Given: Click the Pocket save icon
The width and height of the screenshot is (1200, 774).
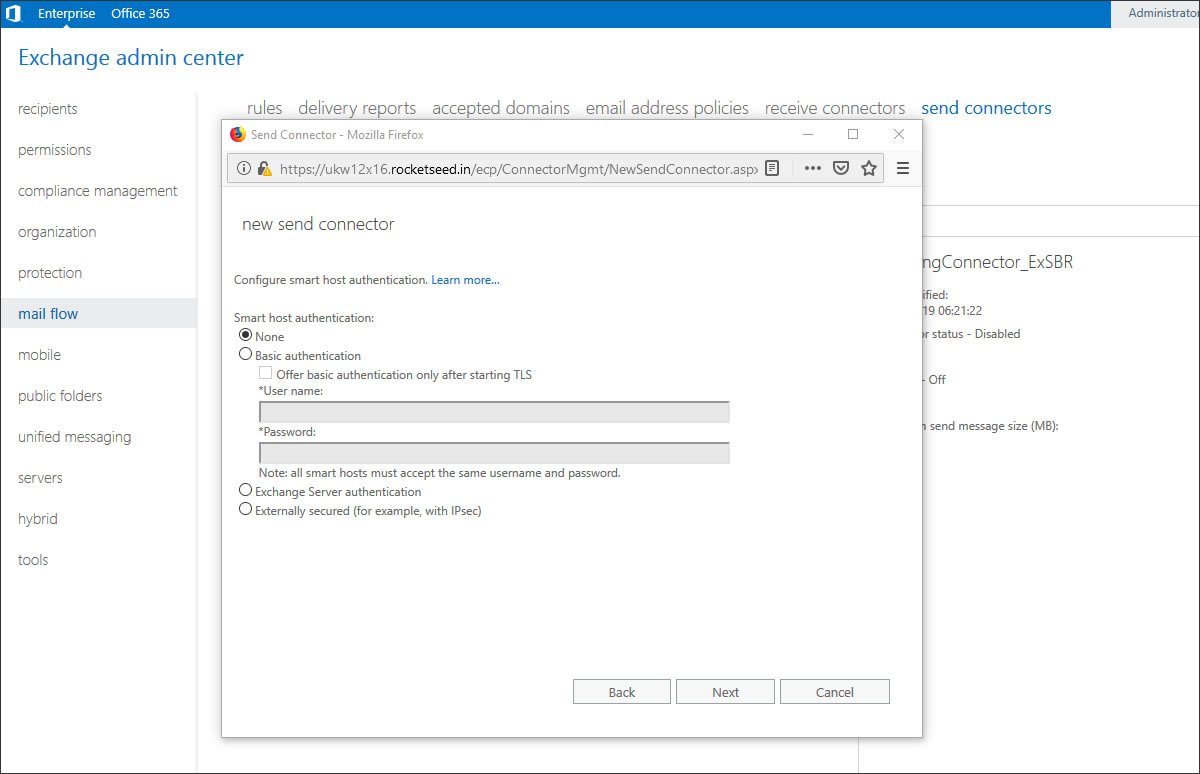Looking at the screenshot, I should 841,169.
